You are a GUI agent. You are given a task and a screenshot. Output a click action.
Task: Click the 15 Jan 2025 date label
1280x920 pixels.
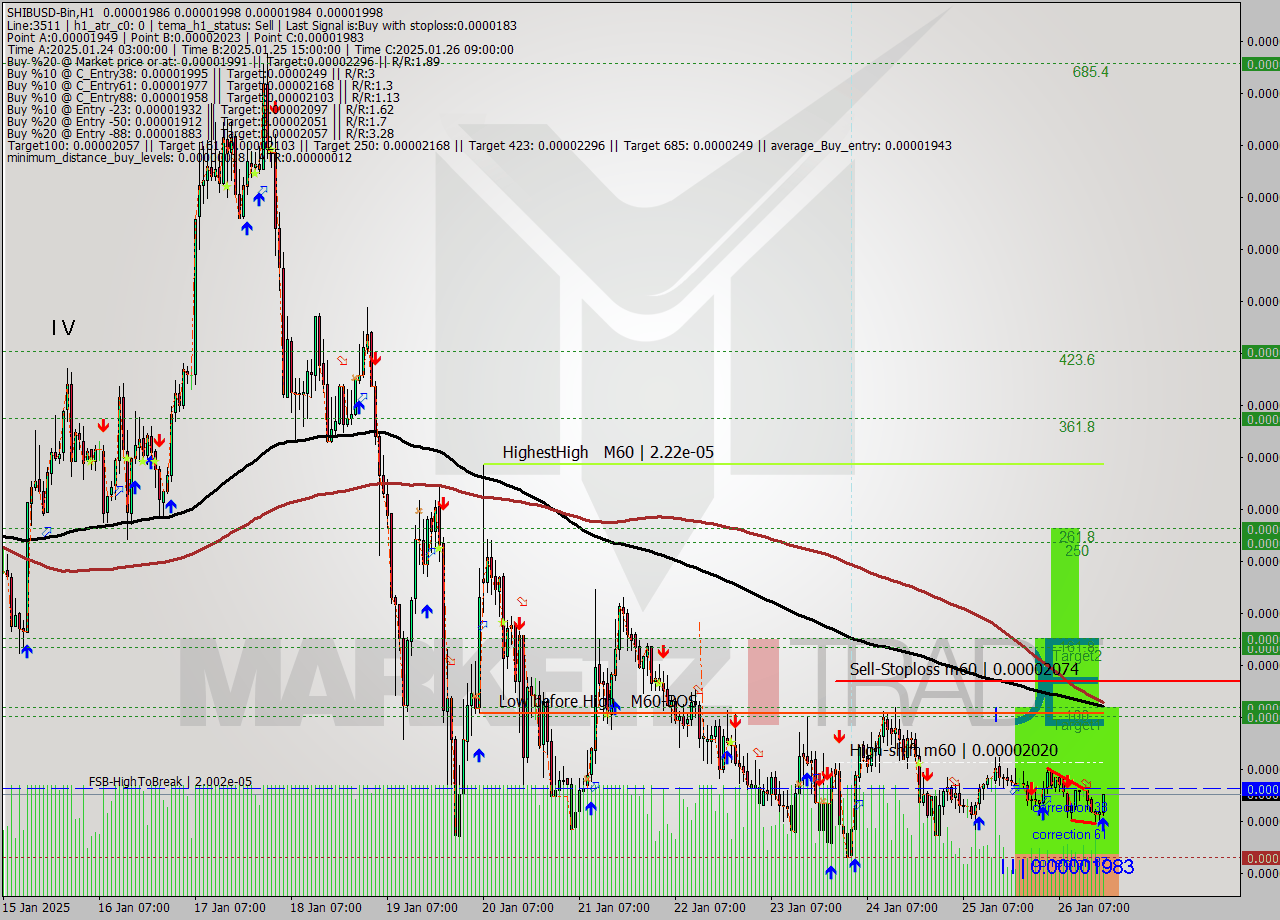click(36, 908)
